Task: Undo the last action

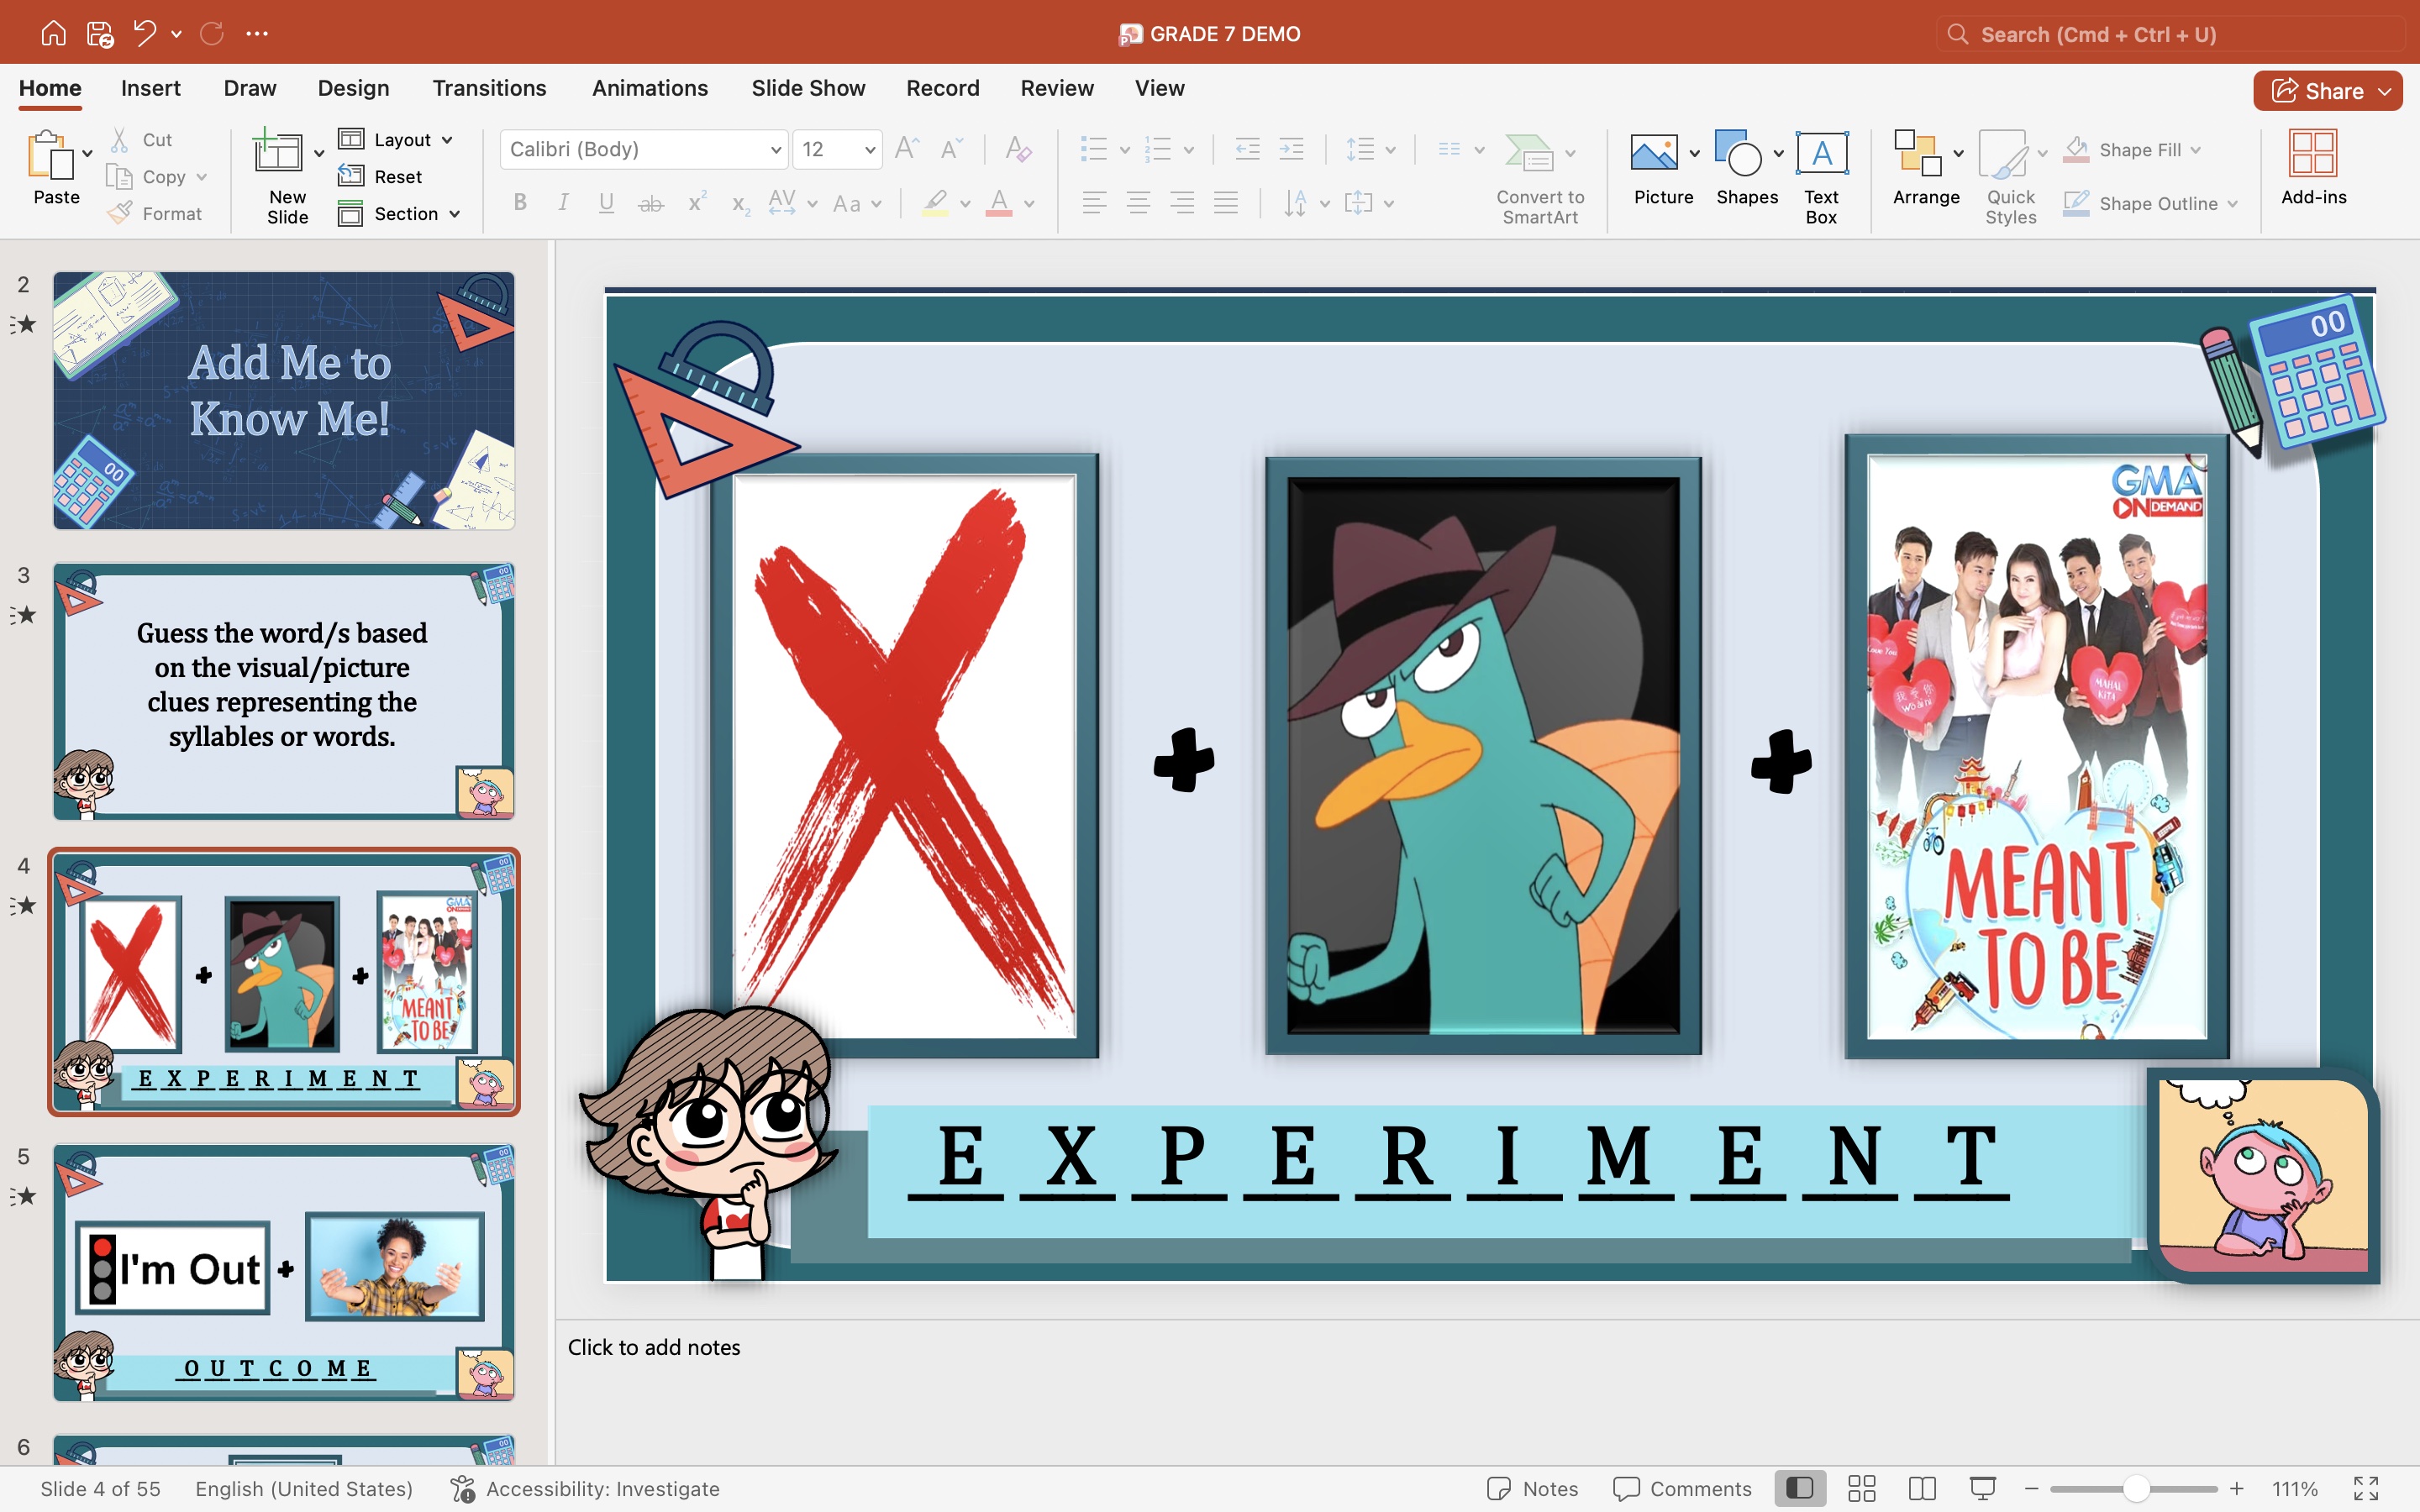Action: (145, 34)
